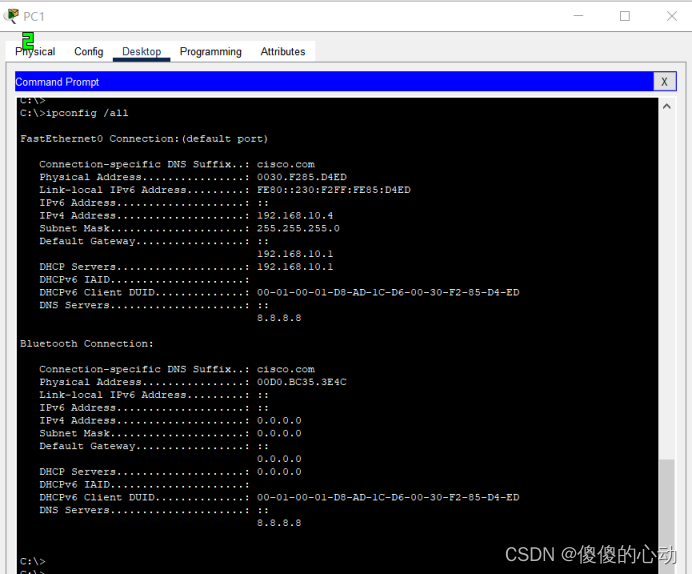Viewport: 692px width, 574px height.
Task: Click the 'ipconfig /all' command line
Action: [74, 113]
